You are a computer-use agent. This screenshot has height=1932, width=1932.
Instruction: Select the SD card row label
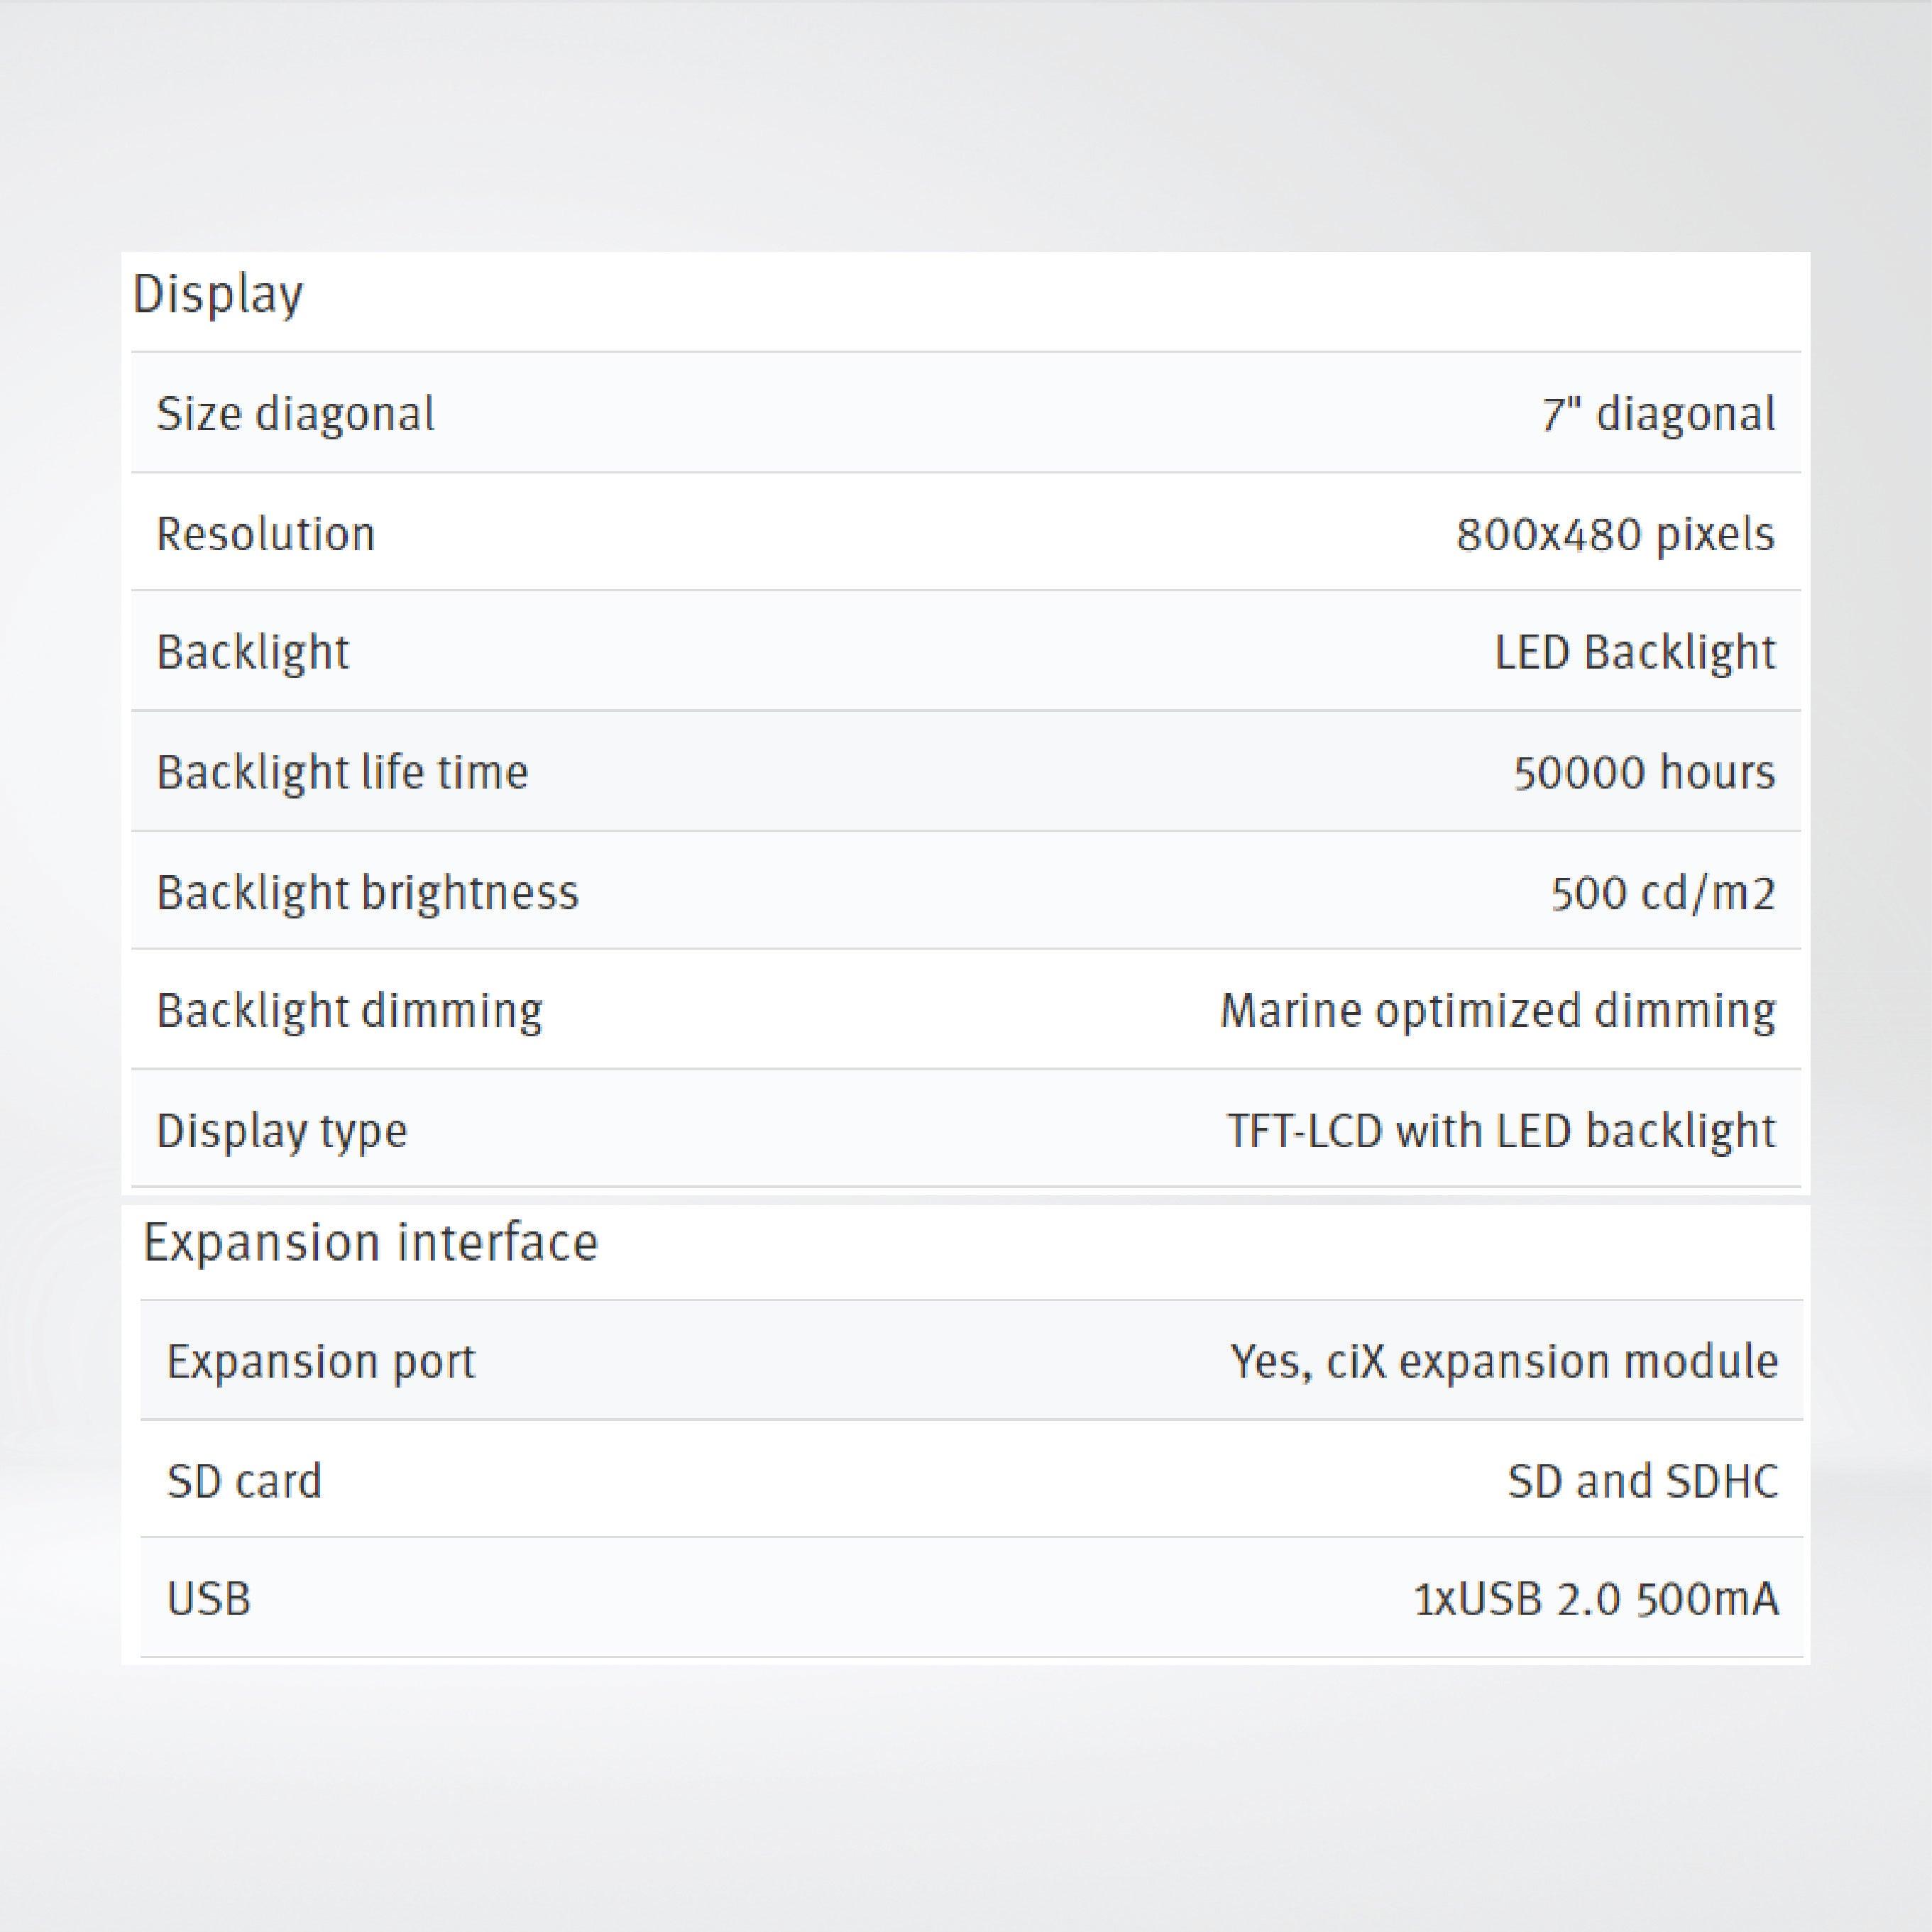pos(244,1480)
